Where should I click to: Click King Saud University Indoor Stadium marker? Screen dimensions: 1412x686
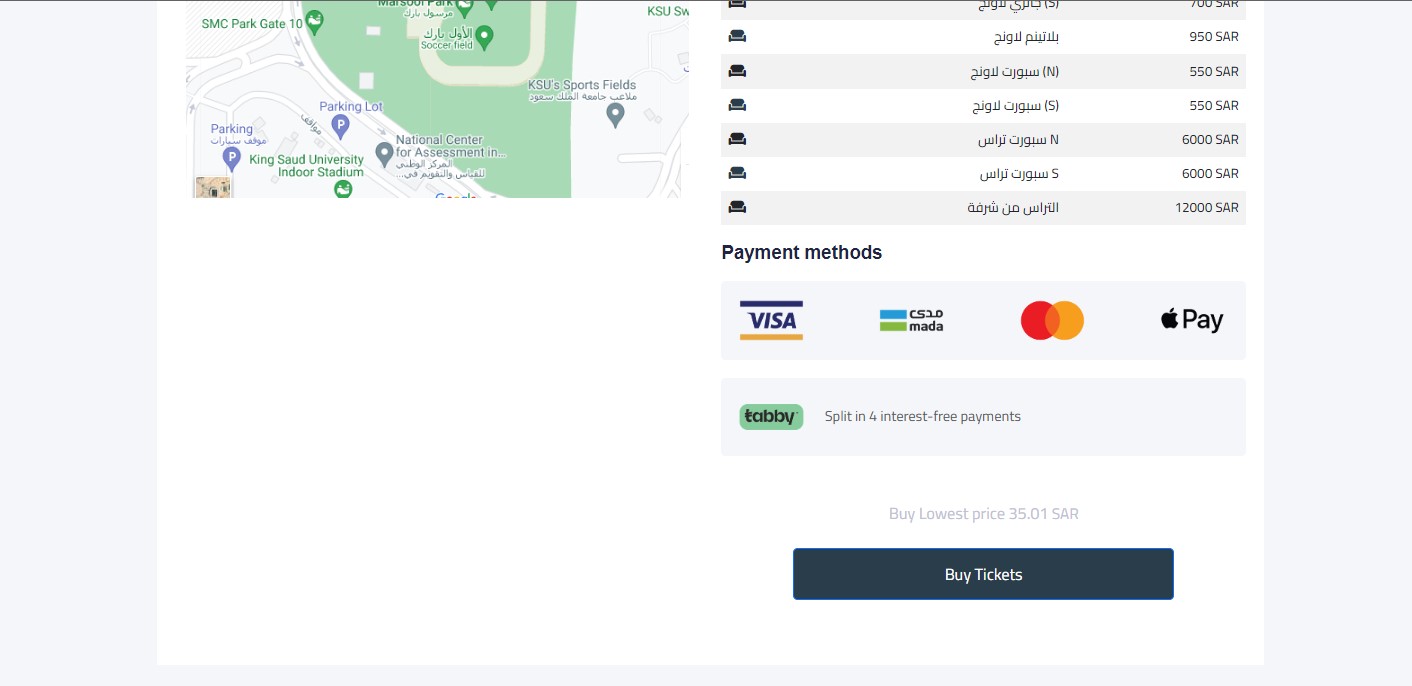pyautogui.click(x=344, y=188)
